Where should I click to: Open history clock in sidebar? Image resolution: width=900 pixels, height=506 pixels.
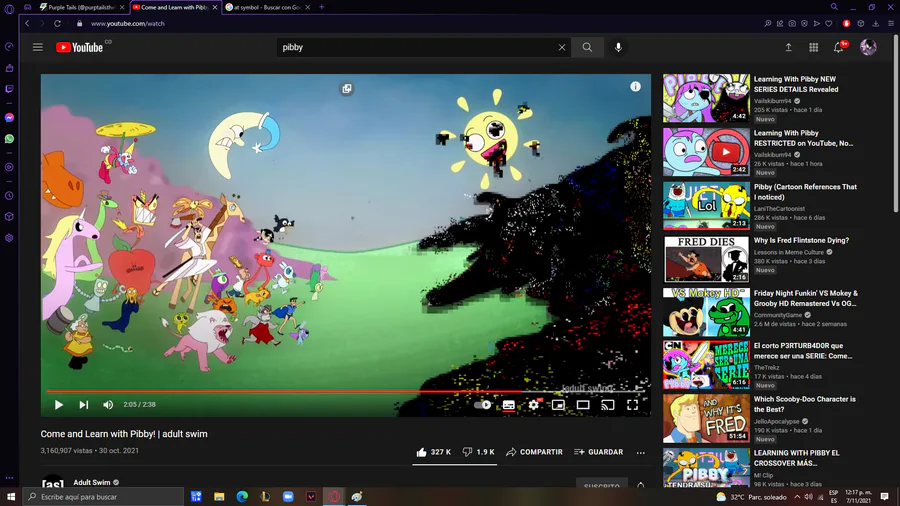pos(9,196)
